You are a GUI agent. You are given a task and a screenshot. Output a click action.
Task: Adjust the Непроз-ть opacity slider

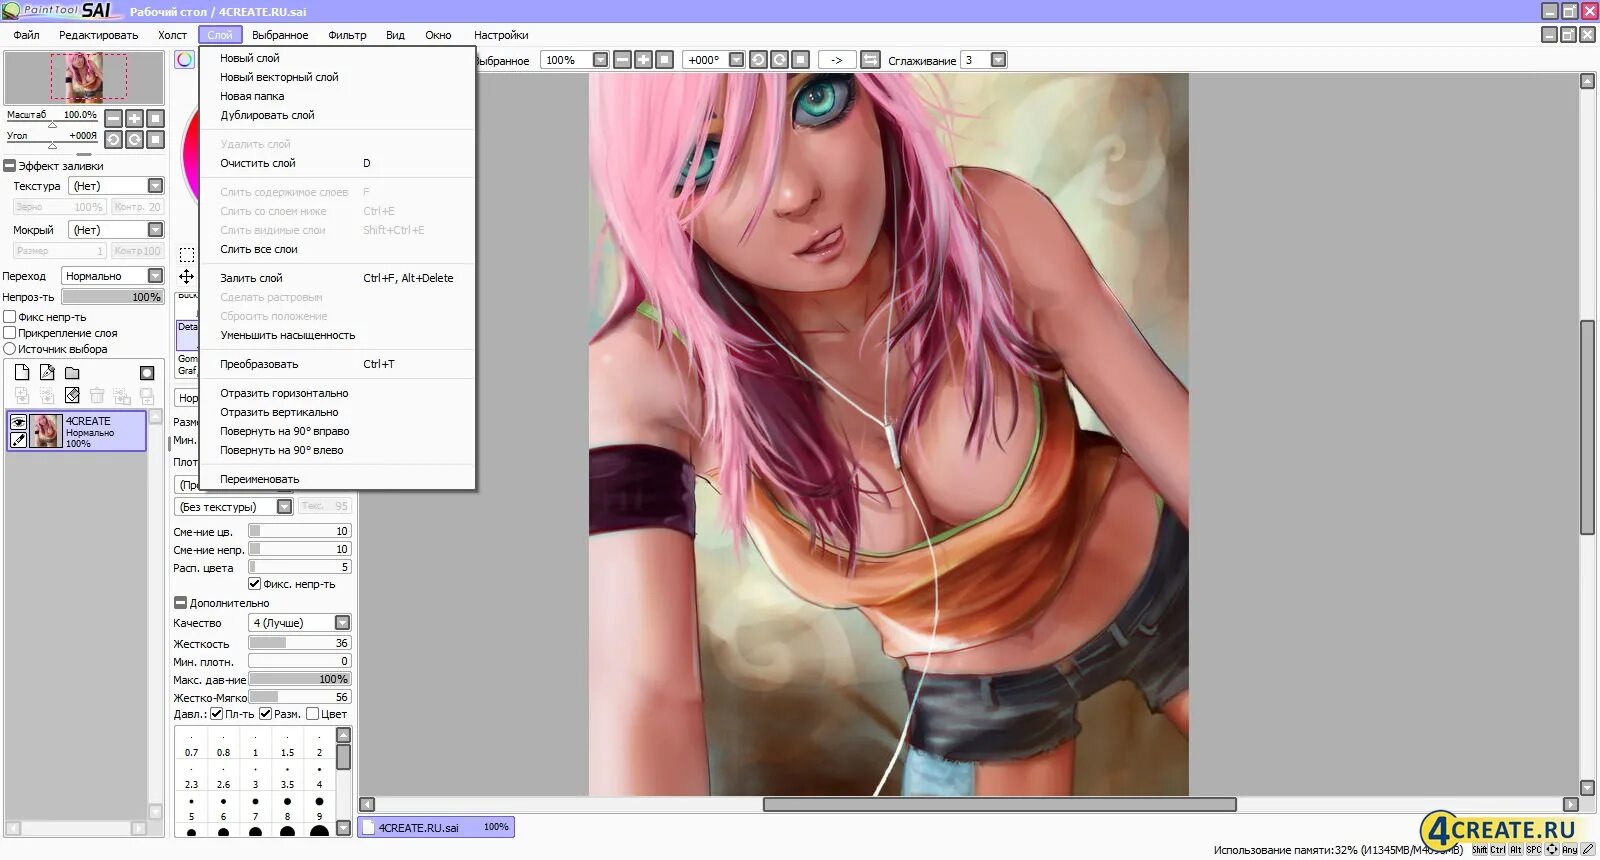[x=112, y=297]
